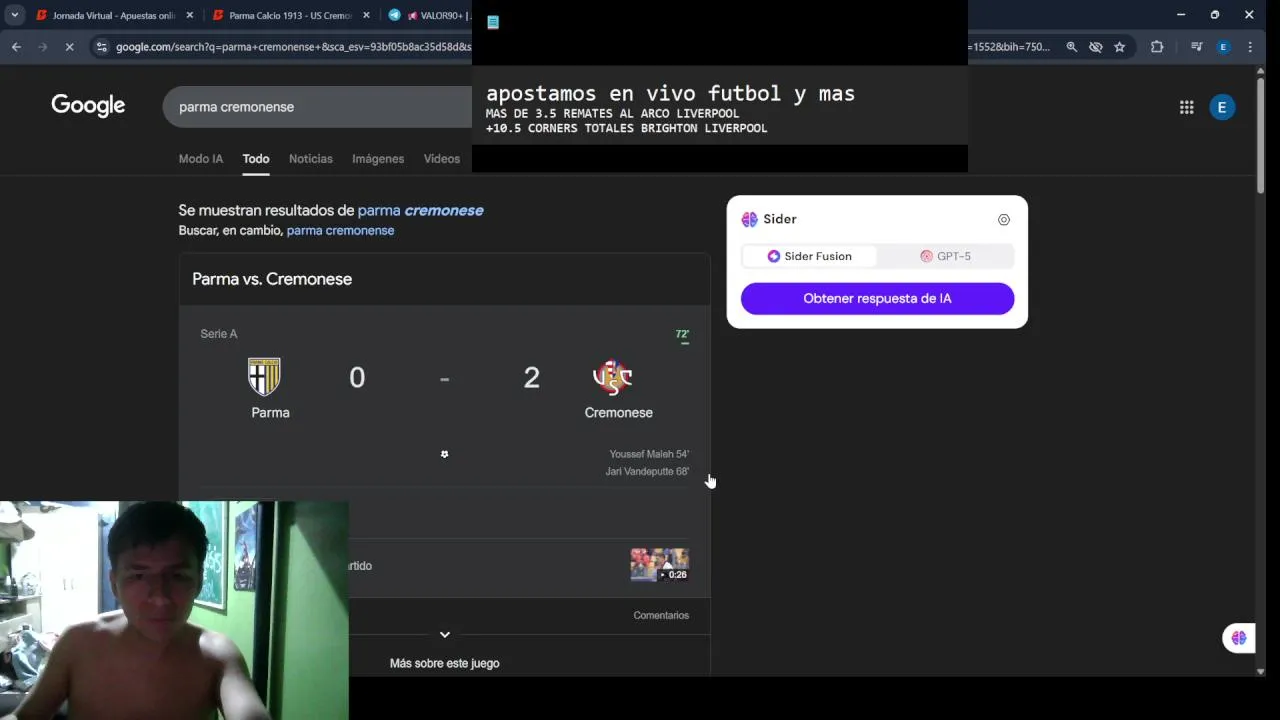The width and height of the screenshot is (1280, 720).
Task: Focus the search box with parma cremonese
Action: tap(317, 107)
